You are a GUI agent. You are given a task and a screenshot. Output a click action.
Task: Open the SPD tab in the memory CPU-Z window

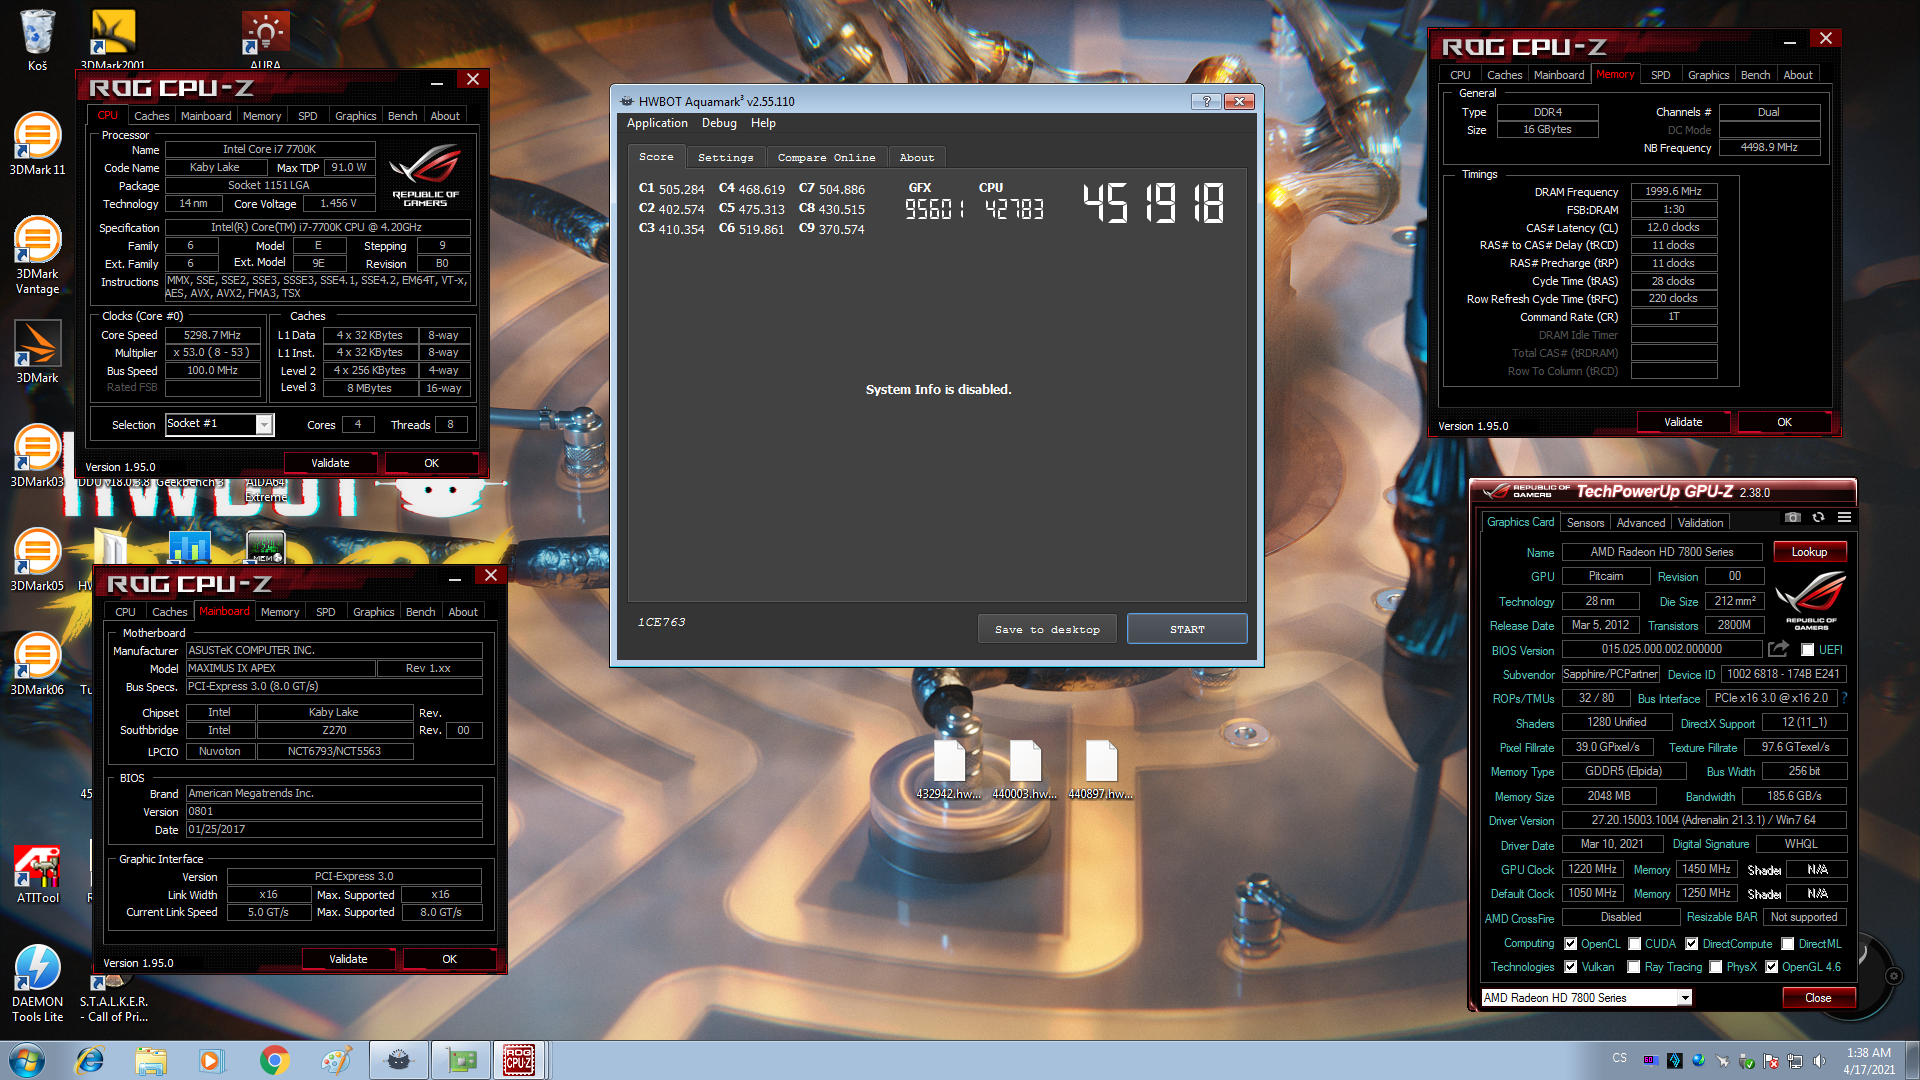1660,75
